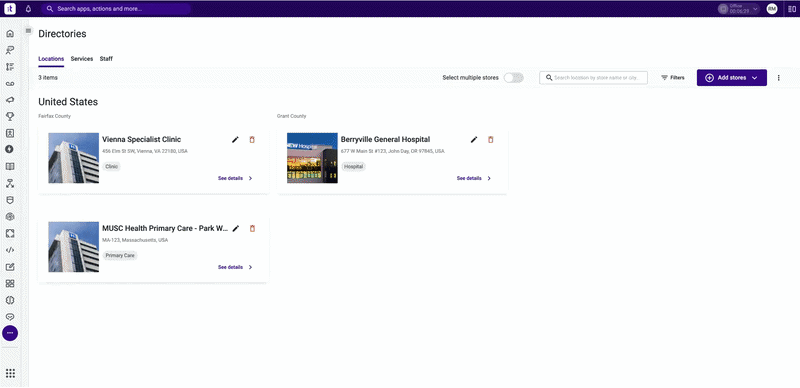Open the notifications drop icon in the top bar
The image size is (800, 388).
(x=28, y=9)
